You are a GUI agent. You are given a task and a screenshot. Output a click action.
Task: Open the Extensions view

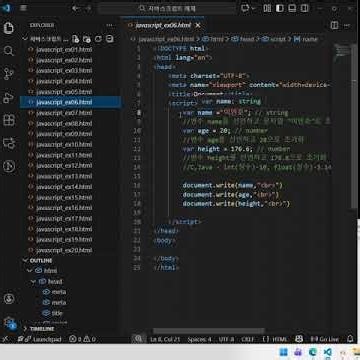[9, 120]
